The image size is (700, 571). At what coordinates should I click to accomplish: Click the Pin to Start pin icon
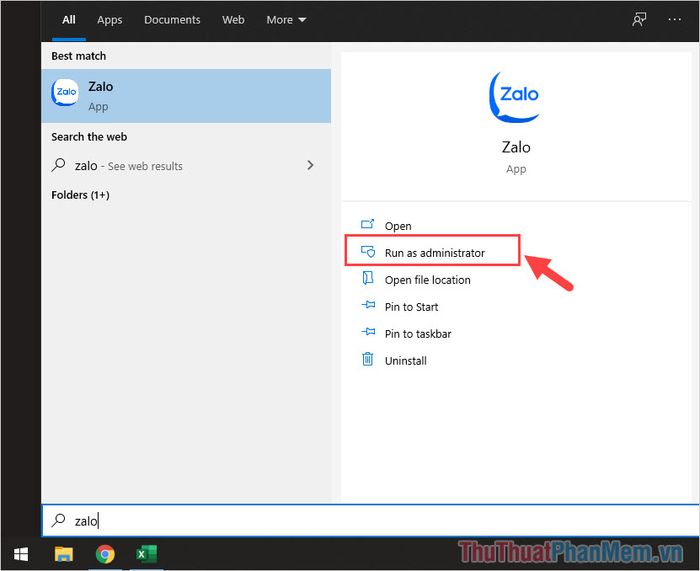[x=368, y=305]
